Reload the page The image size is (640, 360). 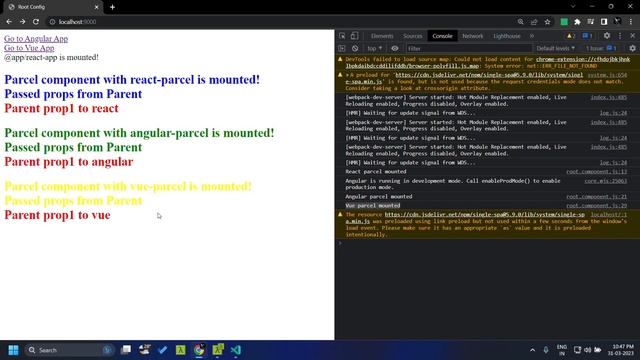(x=36, y=22)
